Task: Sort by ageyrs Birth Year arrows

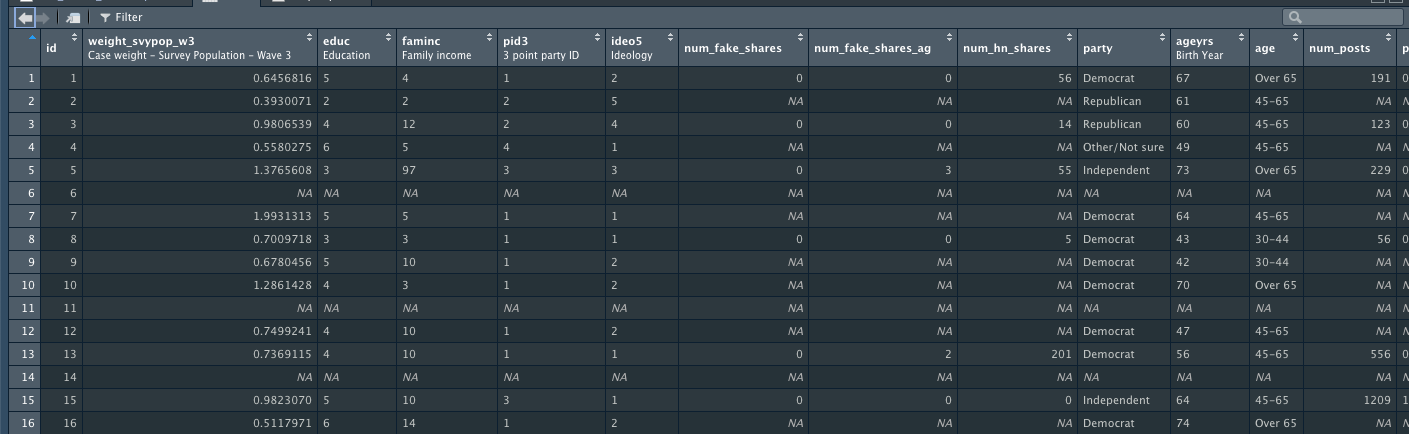Action: pyautogui.click(x=1241, y=38)
